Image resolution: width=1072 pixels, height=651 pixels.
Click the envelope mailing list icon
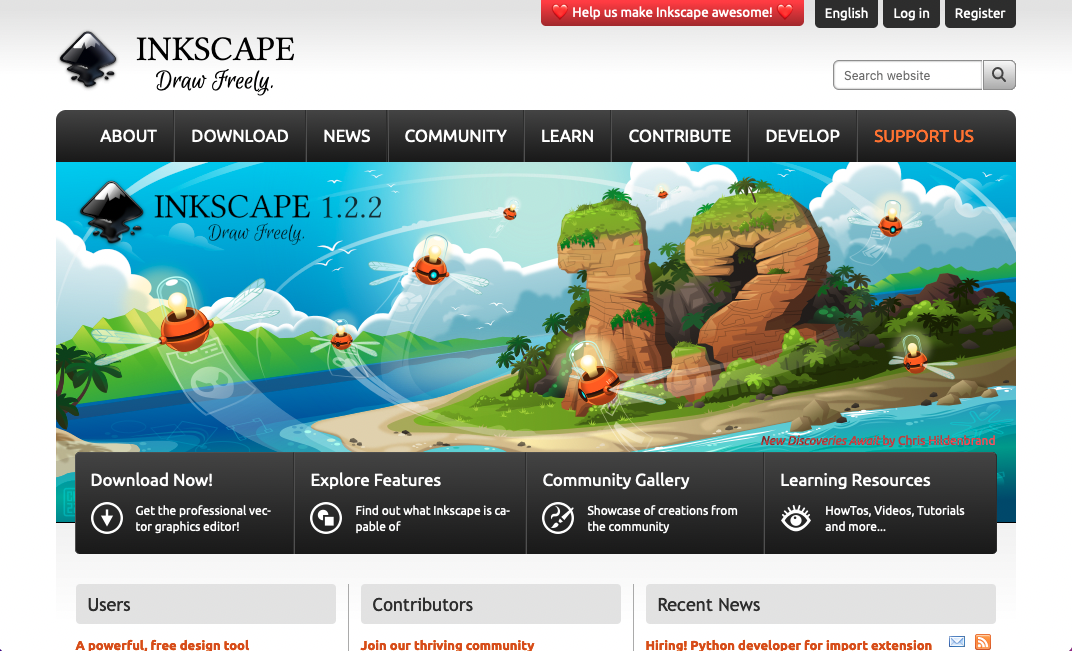coord(957,642)
